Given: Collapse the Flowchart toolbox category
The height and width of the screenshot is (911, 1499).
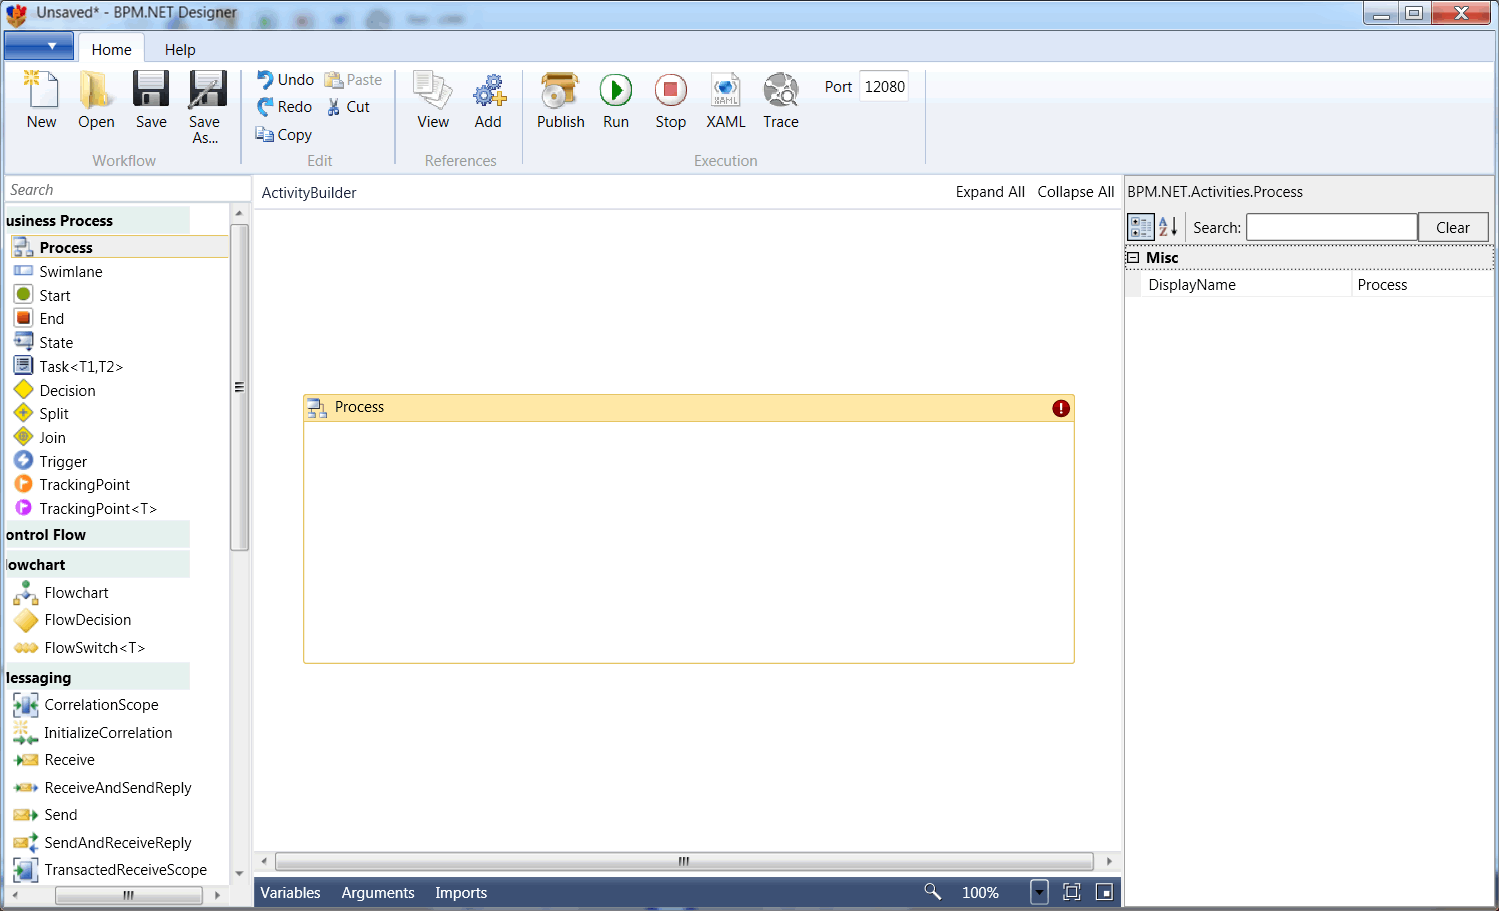Looking at the screenshot, I should 97,565.
